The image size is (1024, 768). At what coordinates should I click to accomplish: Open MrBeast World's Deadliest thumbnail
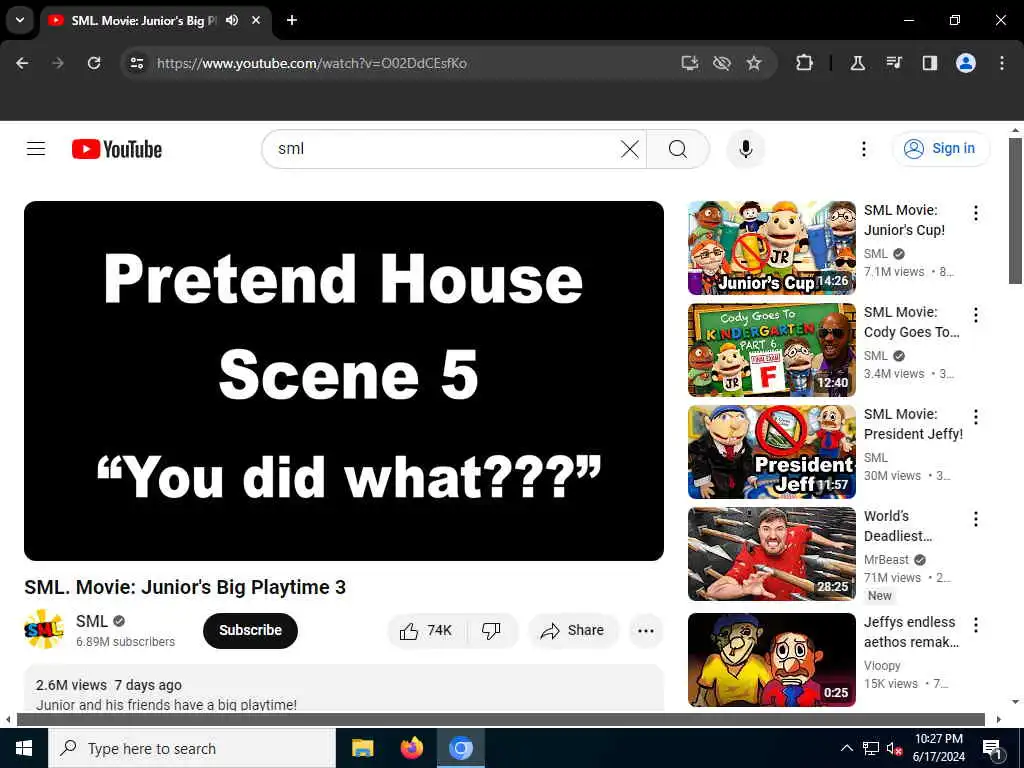(771, 553)
